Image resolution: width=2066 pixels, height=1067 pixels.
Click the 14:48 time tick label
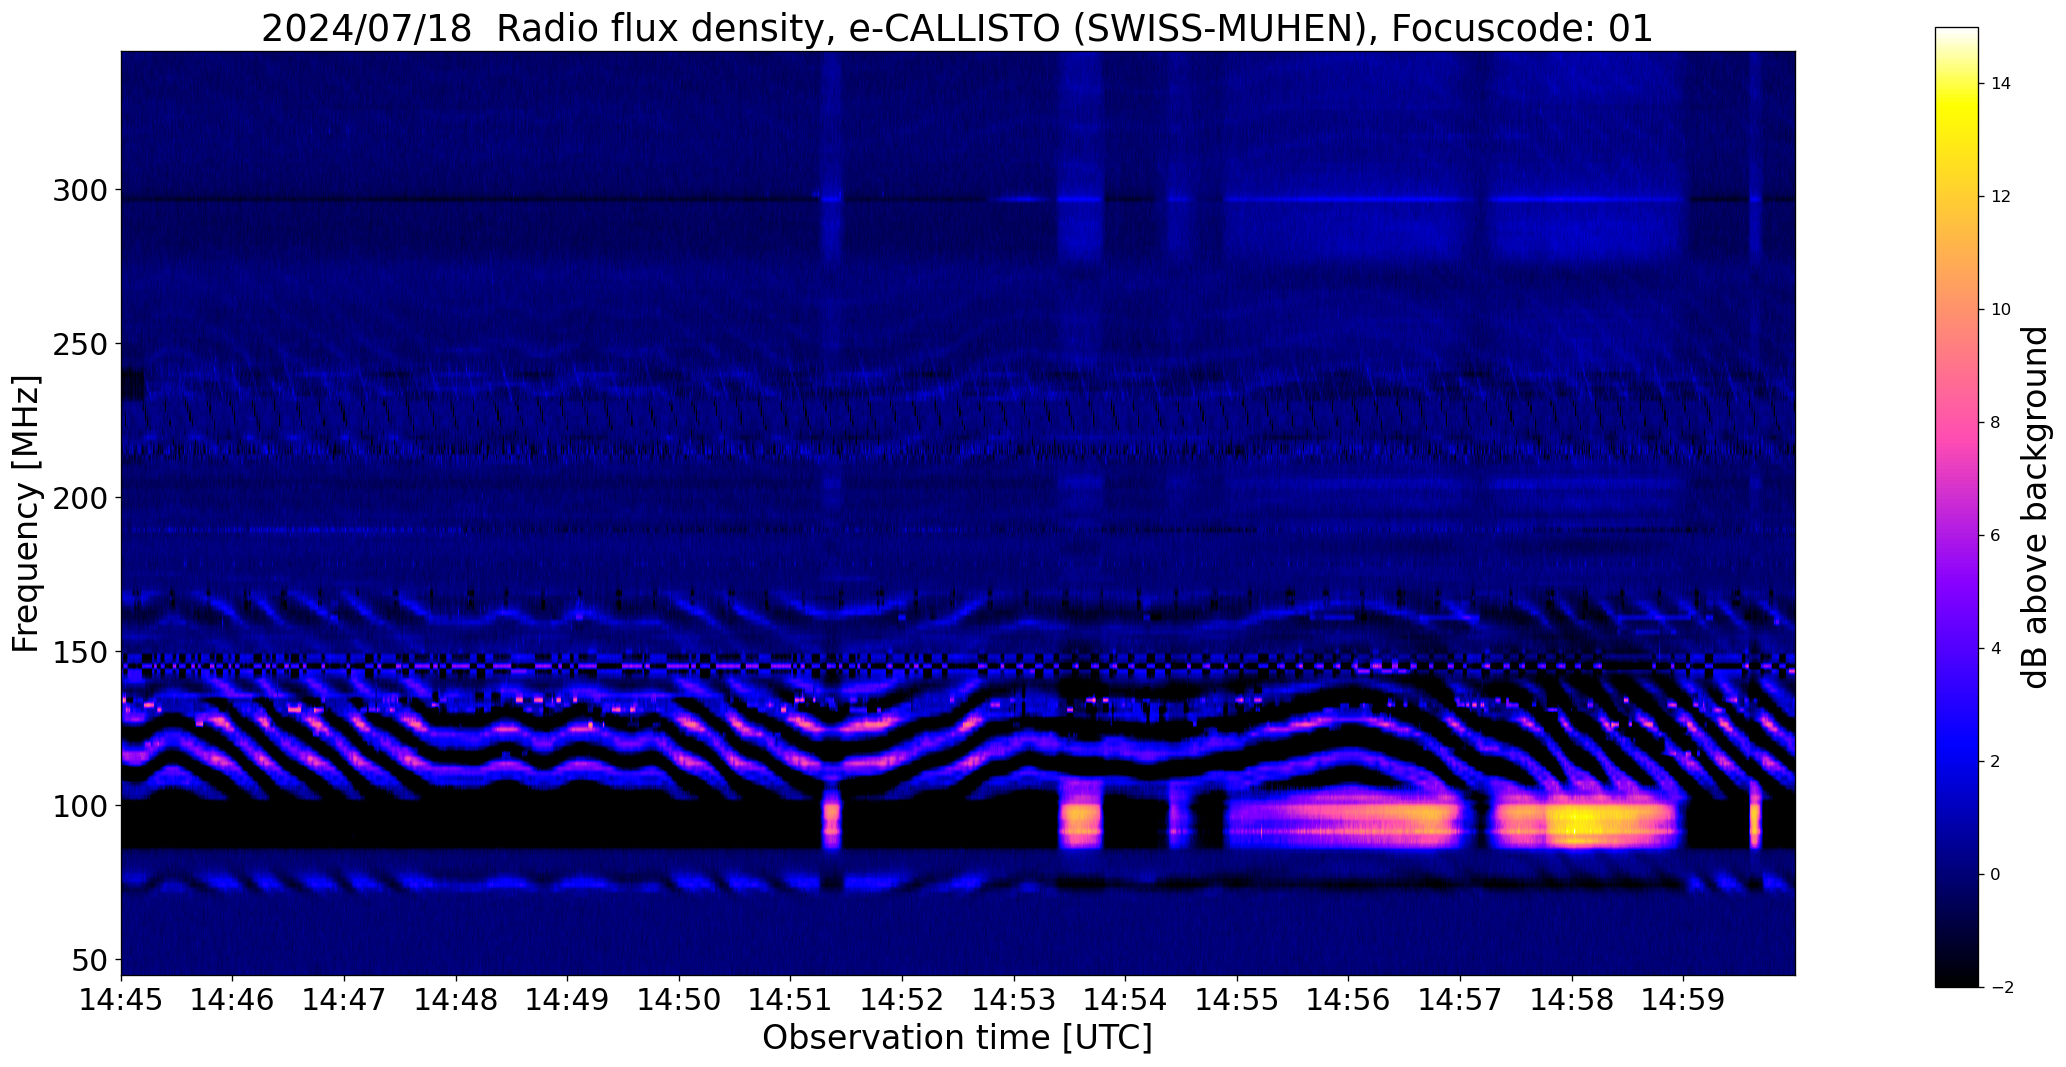click(x=457, y=999)
